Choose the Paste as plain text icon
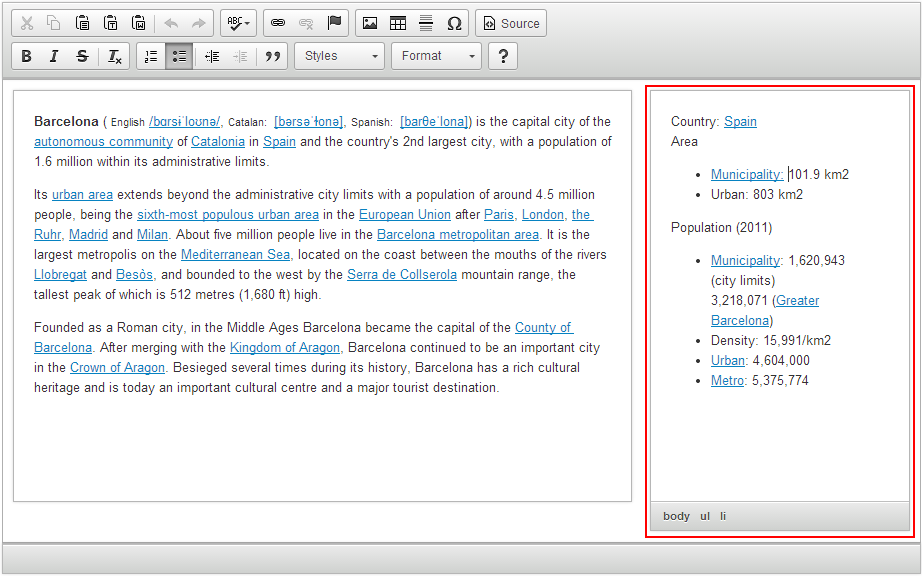Image resolution: width=922 pixels, height=576 pixels. 111,24
